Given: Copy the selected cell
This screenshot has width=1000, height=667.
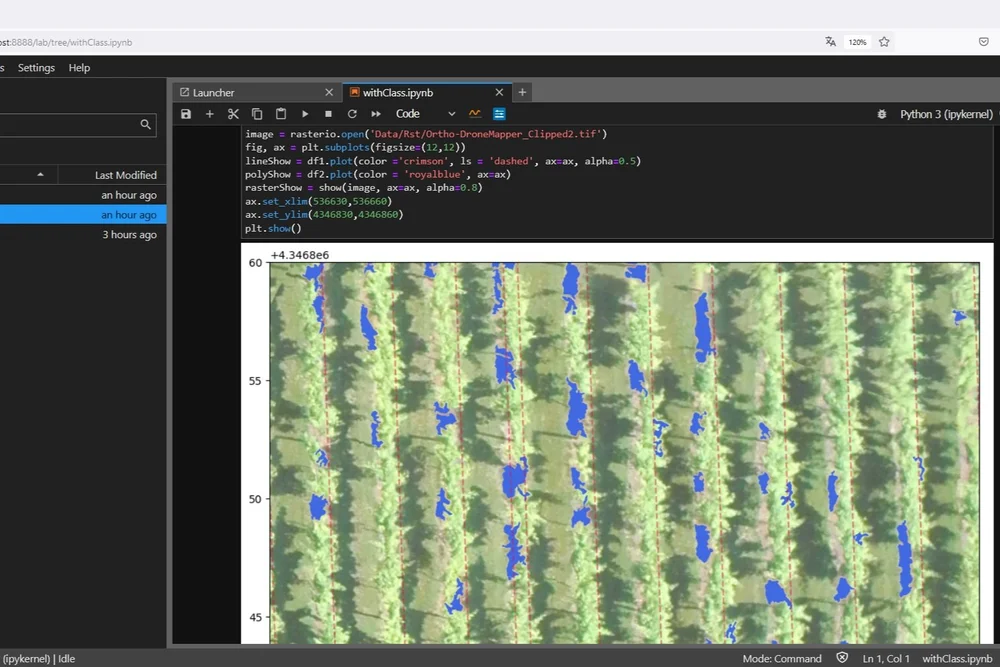Looking at the screenshot, I should point(258,113).
